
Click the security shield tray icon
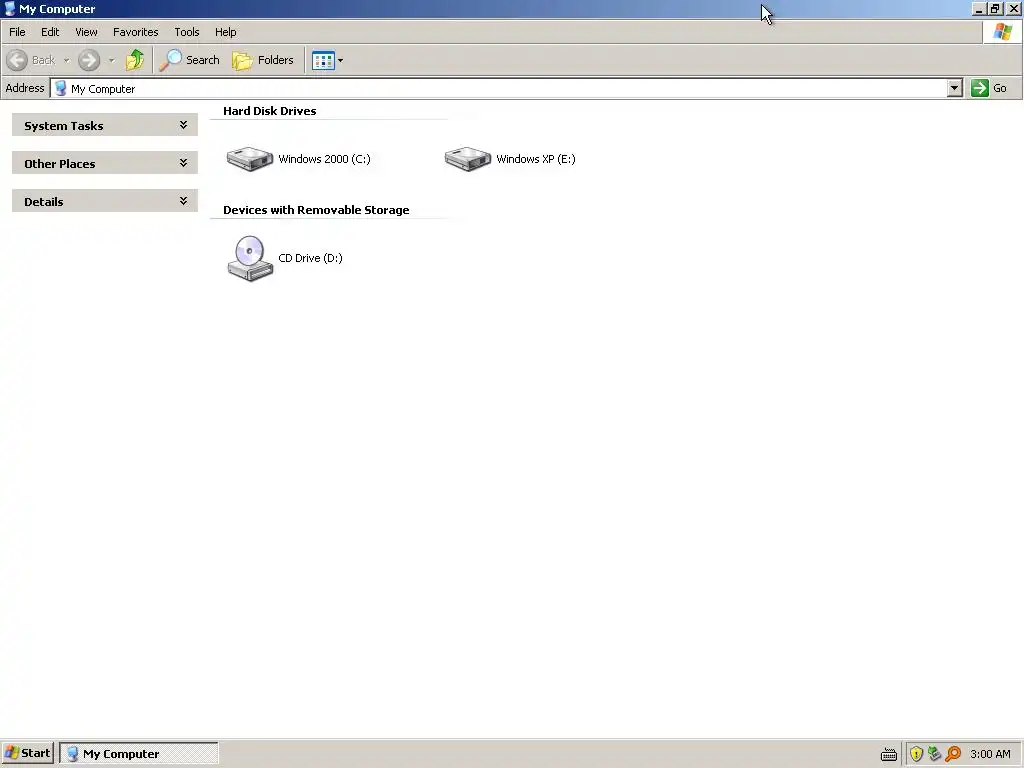[916, 754]
